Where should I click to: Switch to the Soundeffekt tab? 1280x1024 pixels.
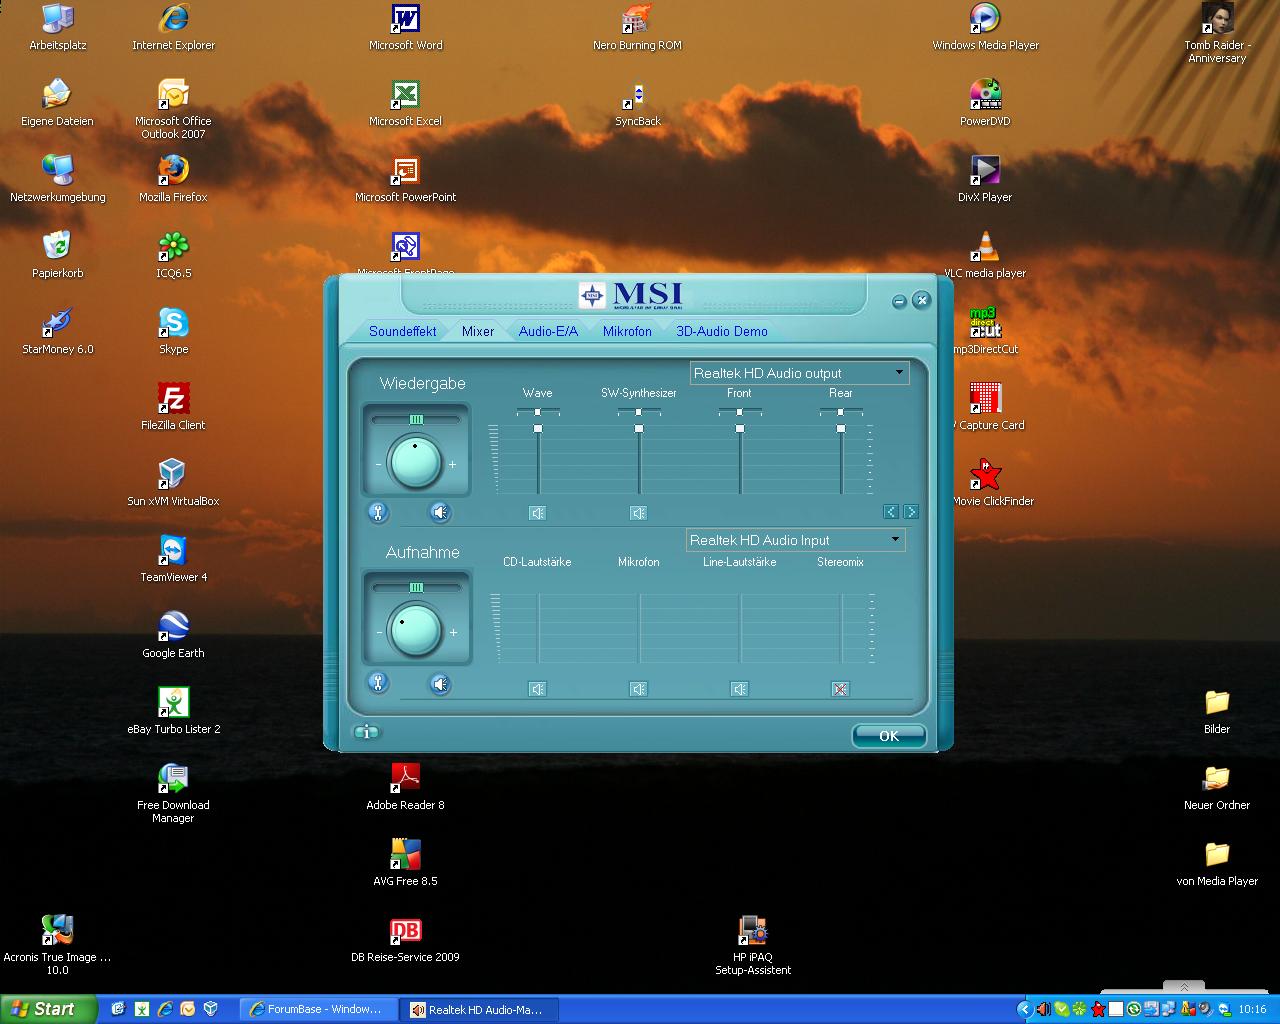click(x=402, y=331)
